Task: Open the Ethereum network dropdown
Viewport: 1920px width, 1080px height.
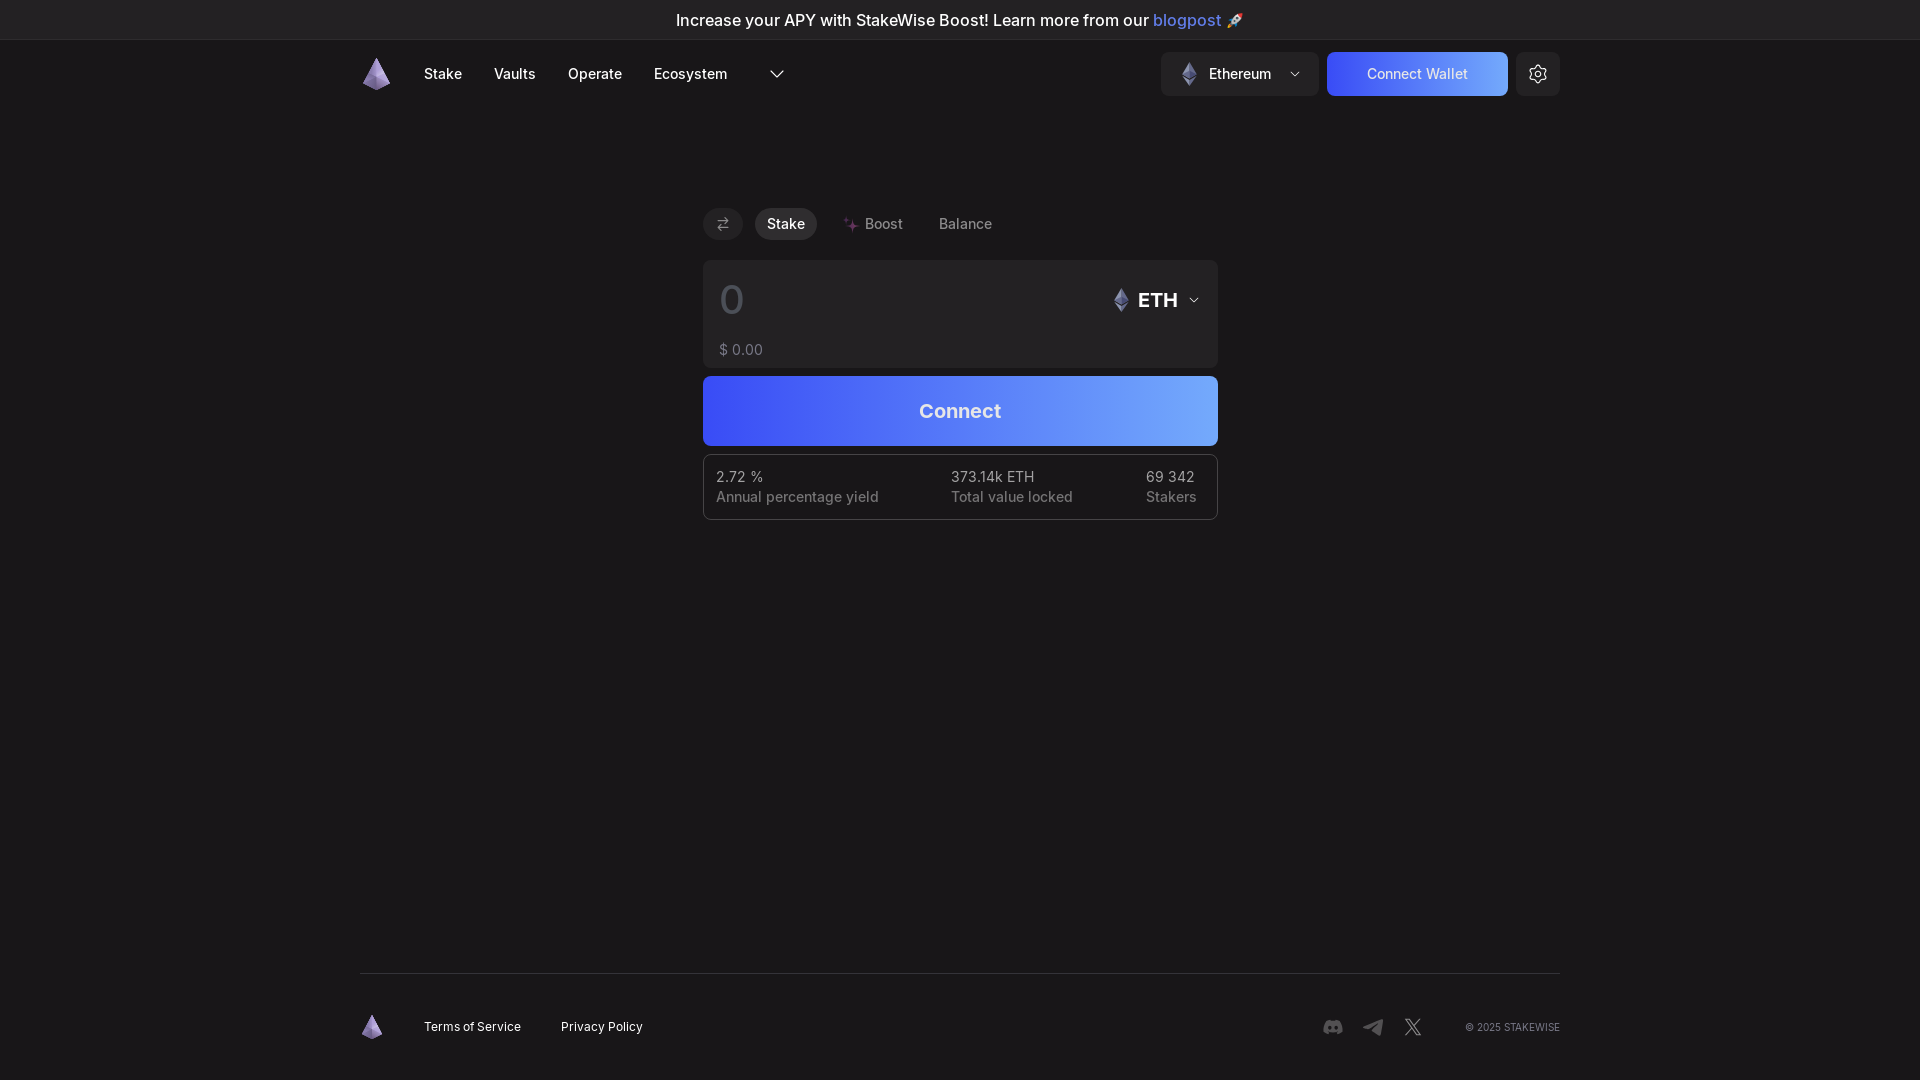Action: [x=1240, y=74]
